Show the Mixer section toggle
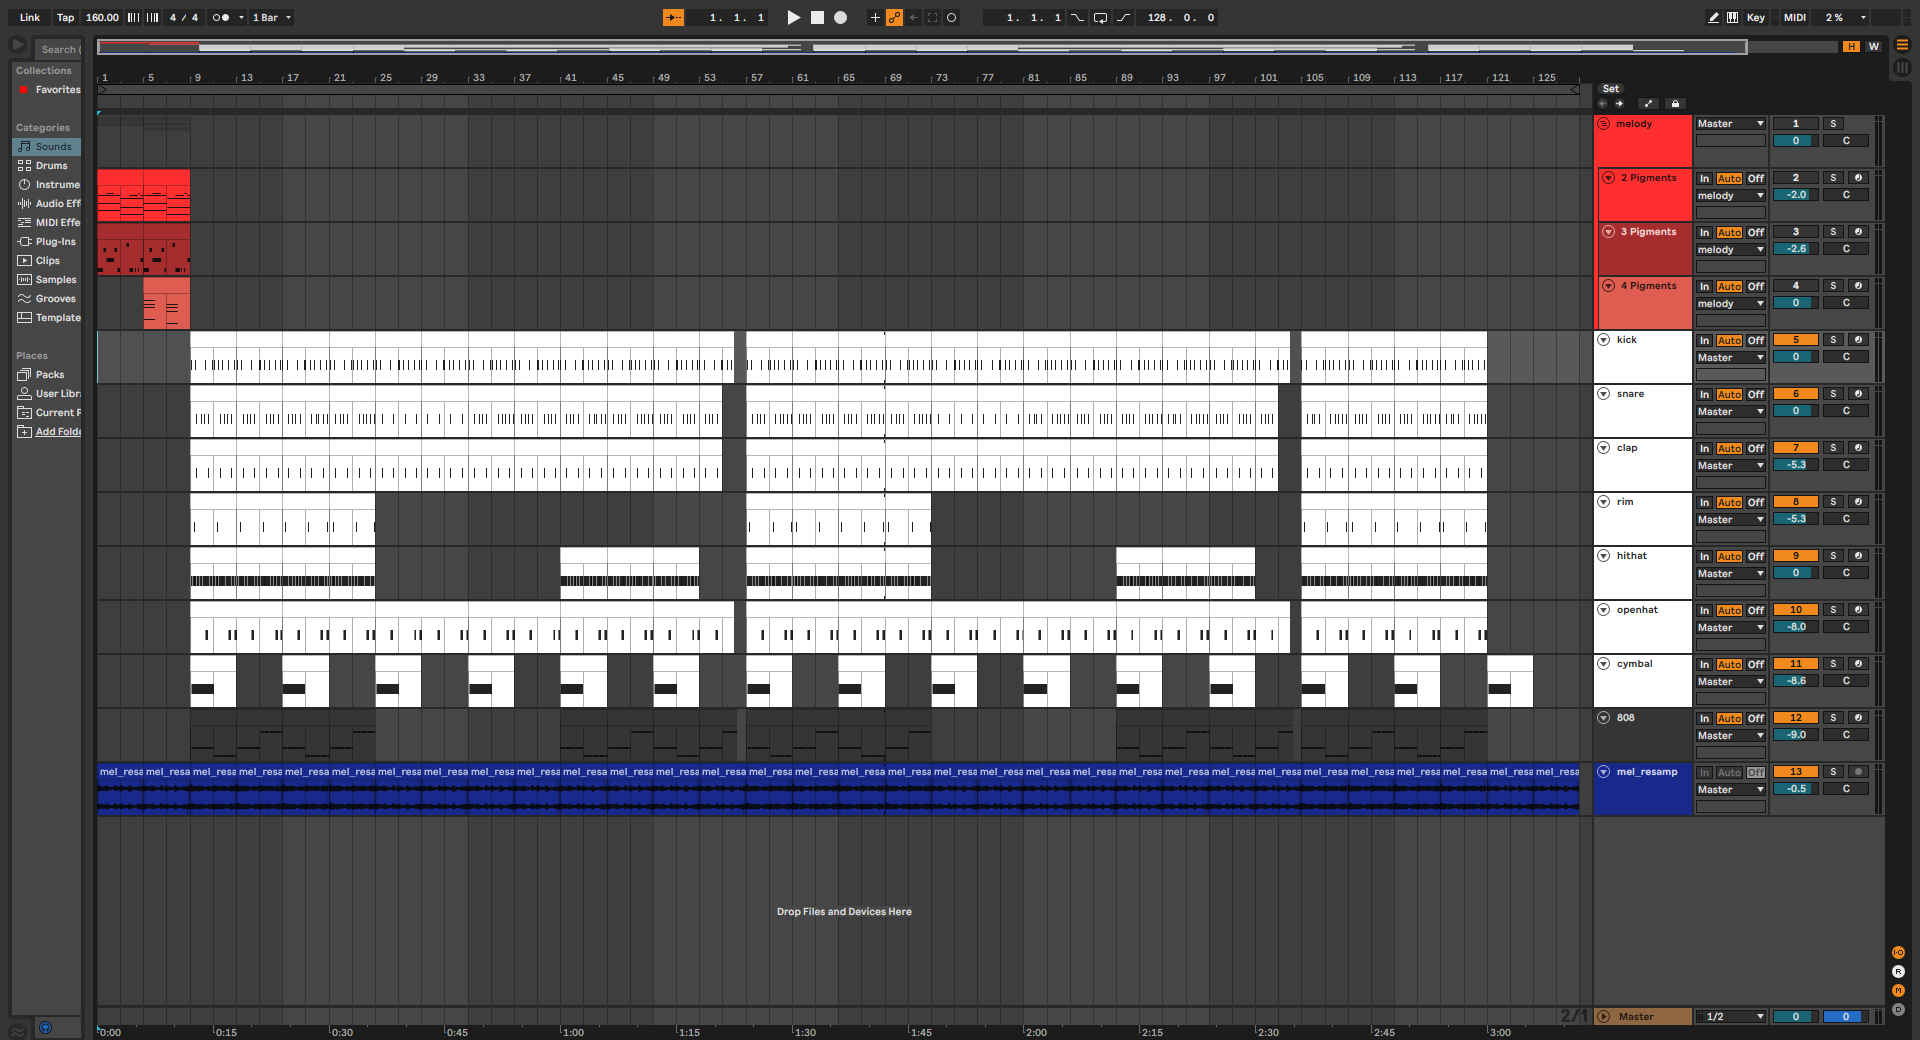Viewport: 1920px width, 1040px height. 1898,991
